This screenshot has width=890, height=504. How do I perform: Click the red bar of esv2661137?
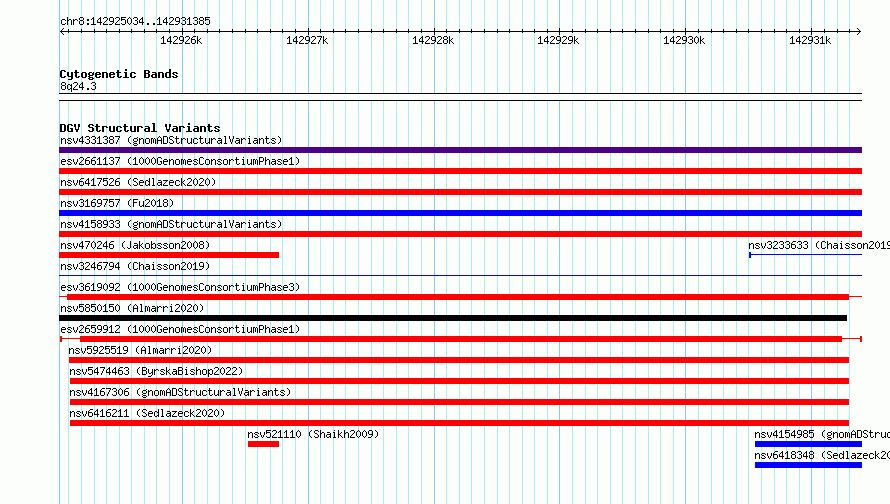[460, 171]
